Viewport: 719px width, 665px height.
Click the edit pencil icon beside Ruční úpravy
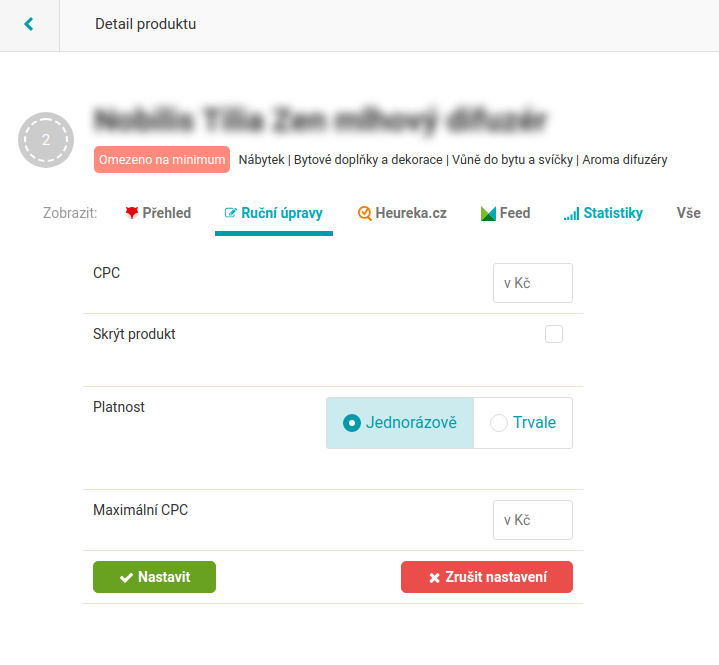coord(231,213)
